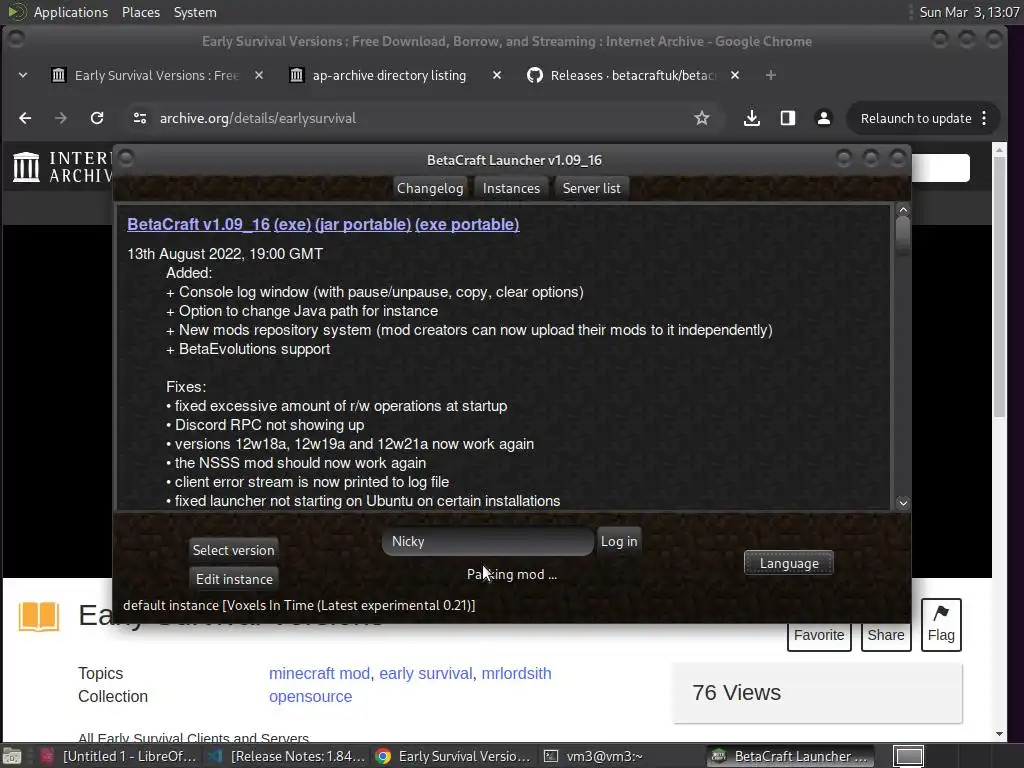Open the System menu
Viewport: 1024px width, 768px height.
[x=195, y=12]
